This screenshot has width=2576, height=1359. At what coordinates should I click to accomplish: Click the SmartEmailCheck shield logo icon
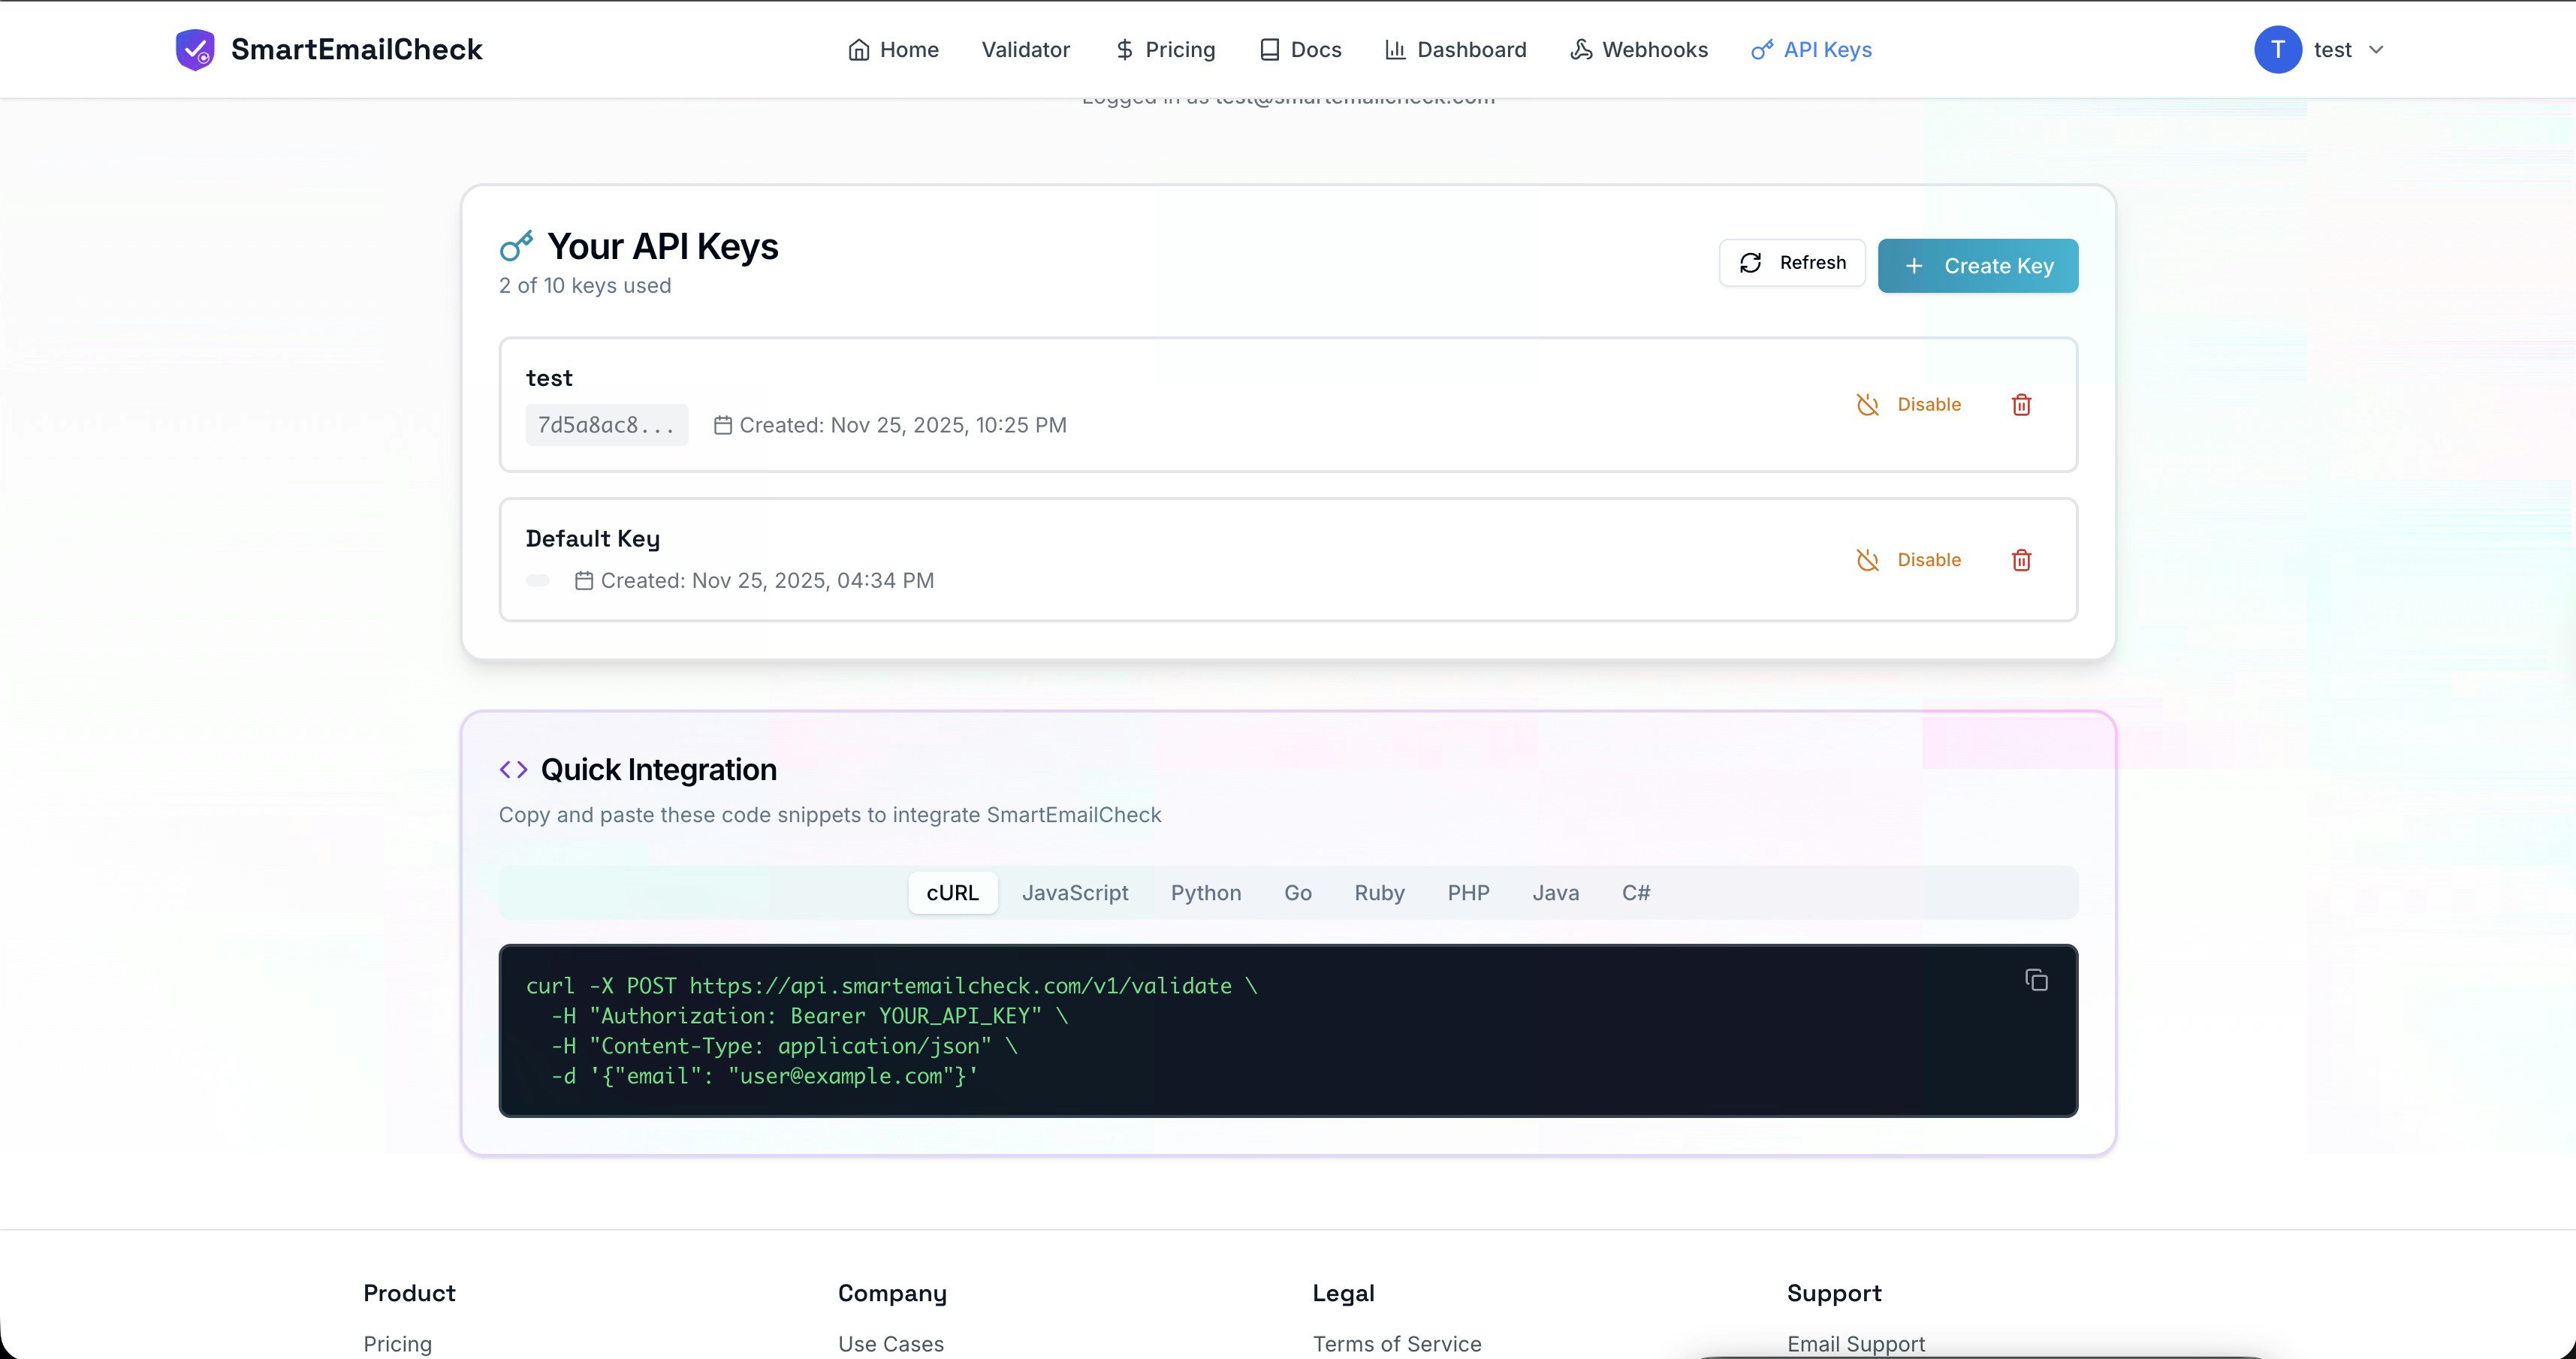195,49
